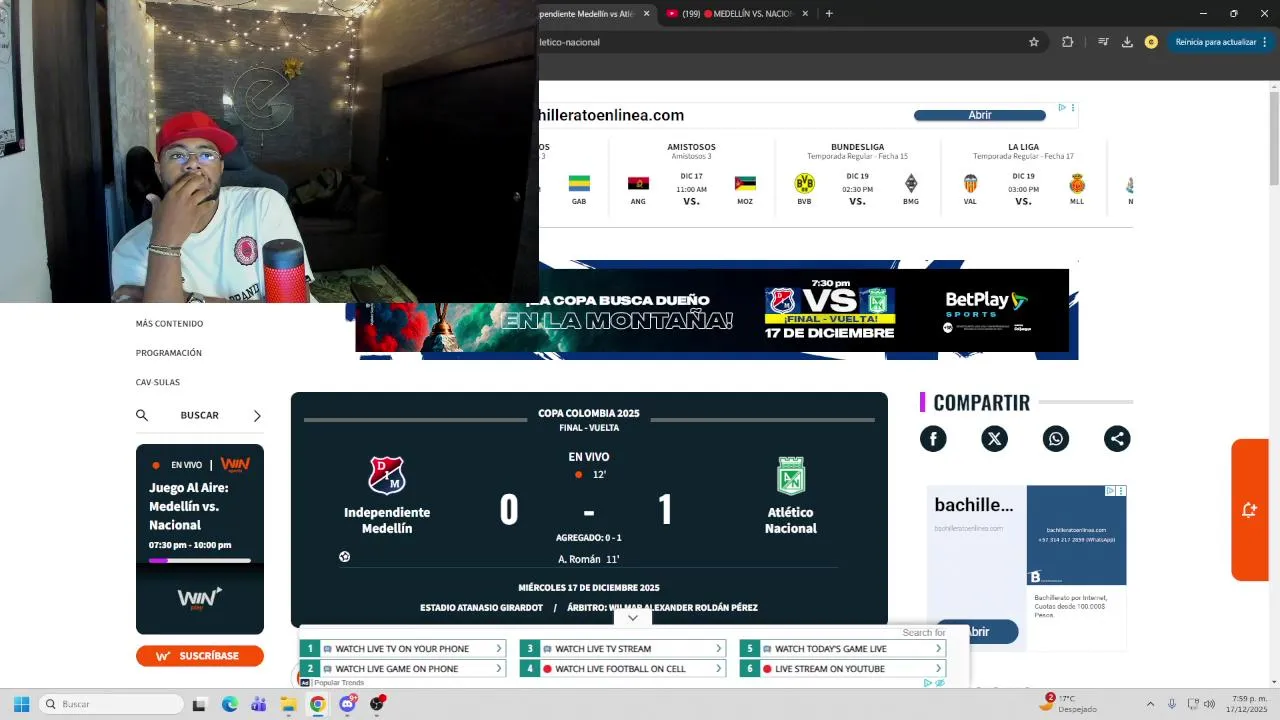Viewport: 1280px width, 720px height.
Task: Click Reinicia para actualizar button
Action: coord(1221,42)
